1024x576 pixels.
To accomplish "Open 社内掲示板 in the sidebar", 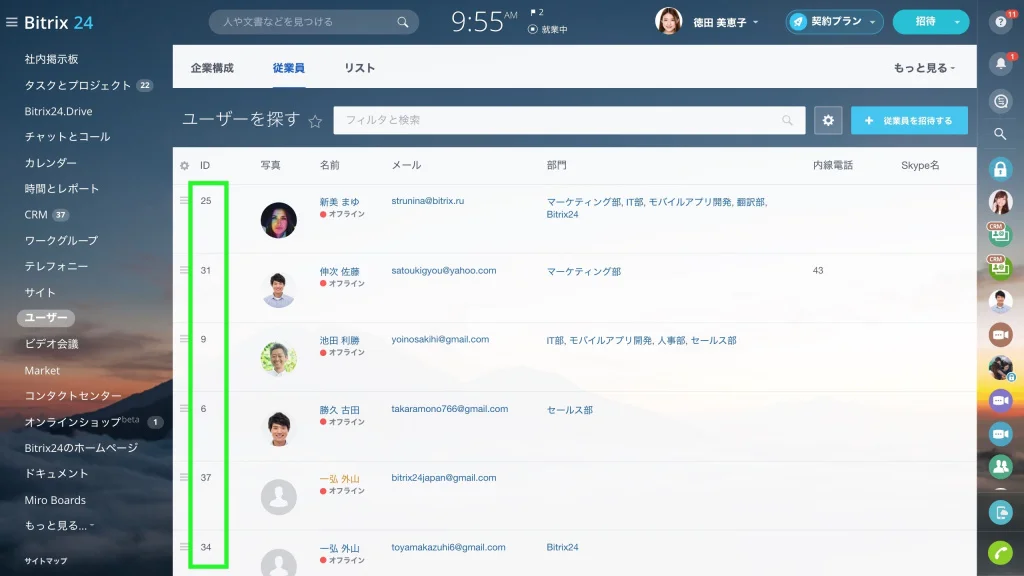I will 52,59.
